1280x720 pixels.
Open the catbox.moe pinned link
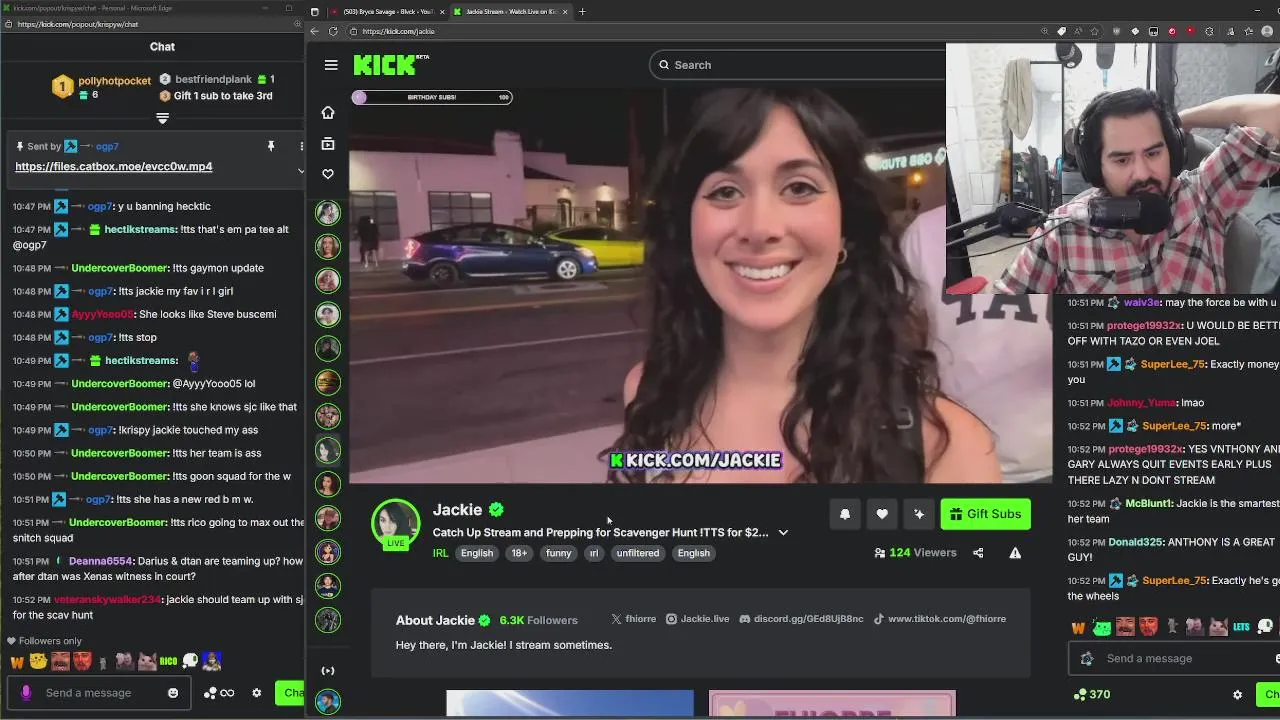[113, 167]
